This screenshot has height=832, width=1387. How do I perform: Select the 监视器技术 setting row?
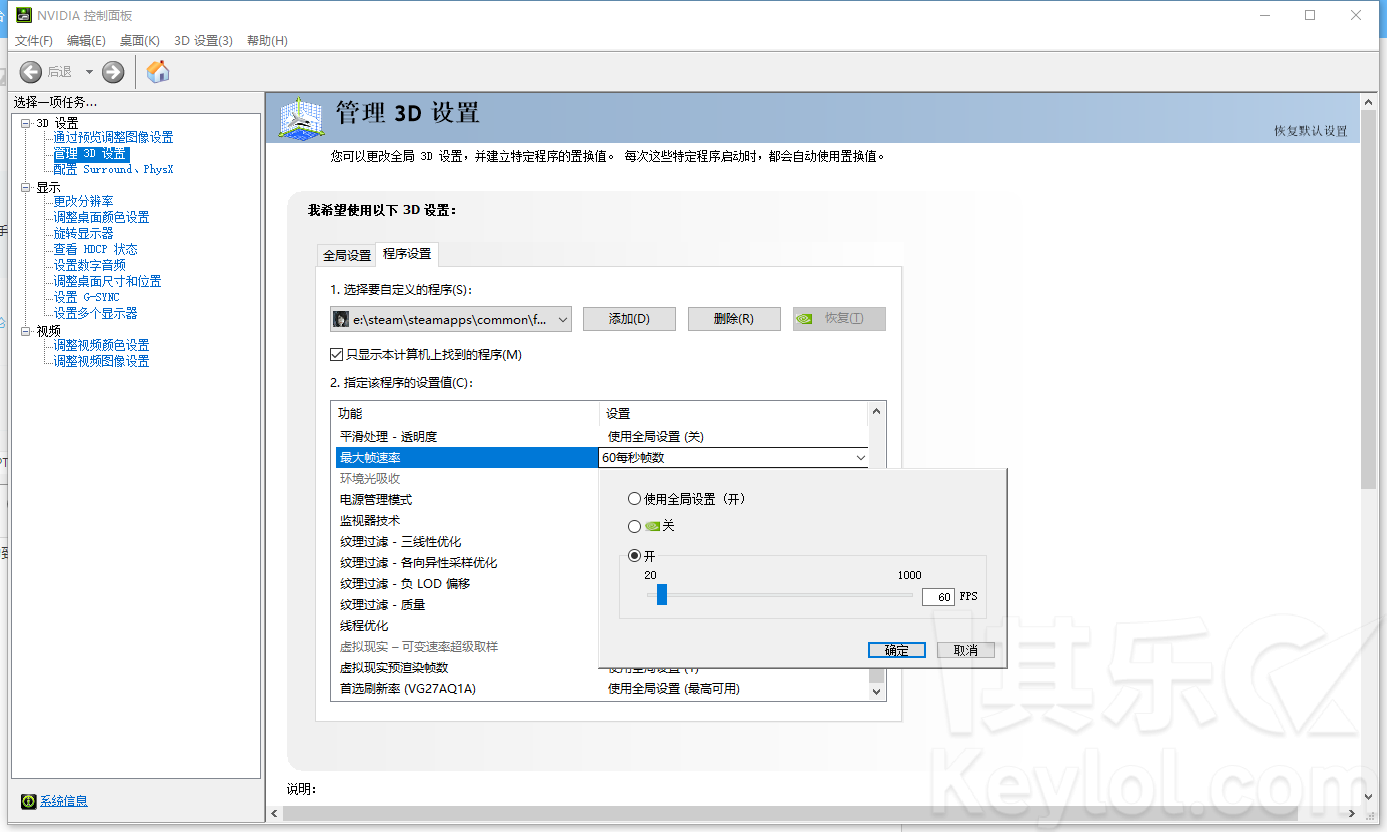(x=465, y=520)
